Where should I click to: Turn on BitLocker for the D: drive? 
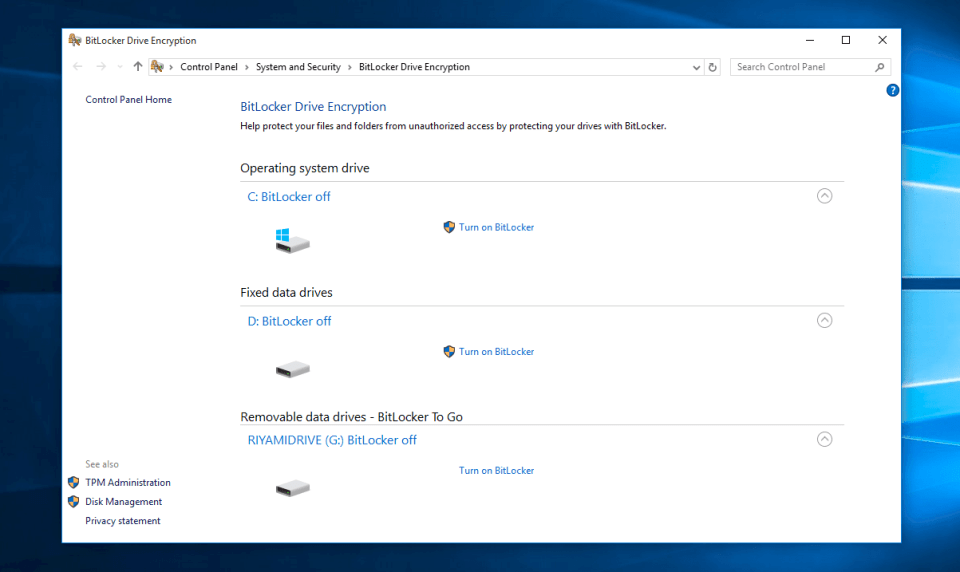tap(496, 352)
